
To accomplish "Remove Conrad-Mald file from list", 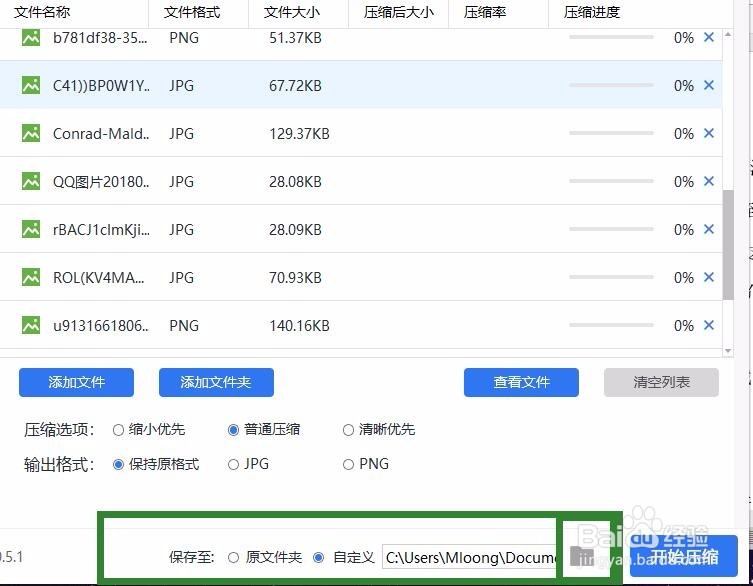I will click(x=709, y=134).
